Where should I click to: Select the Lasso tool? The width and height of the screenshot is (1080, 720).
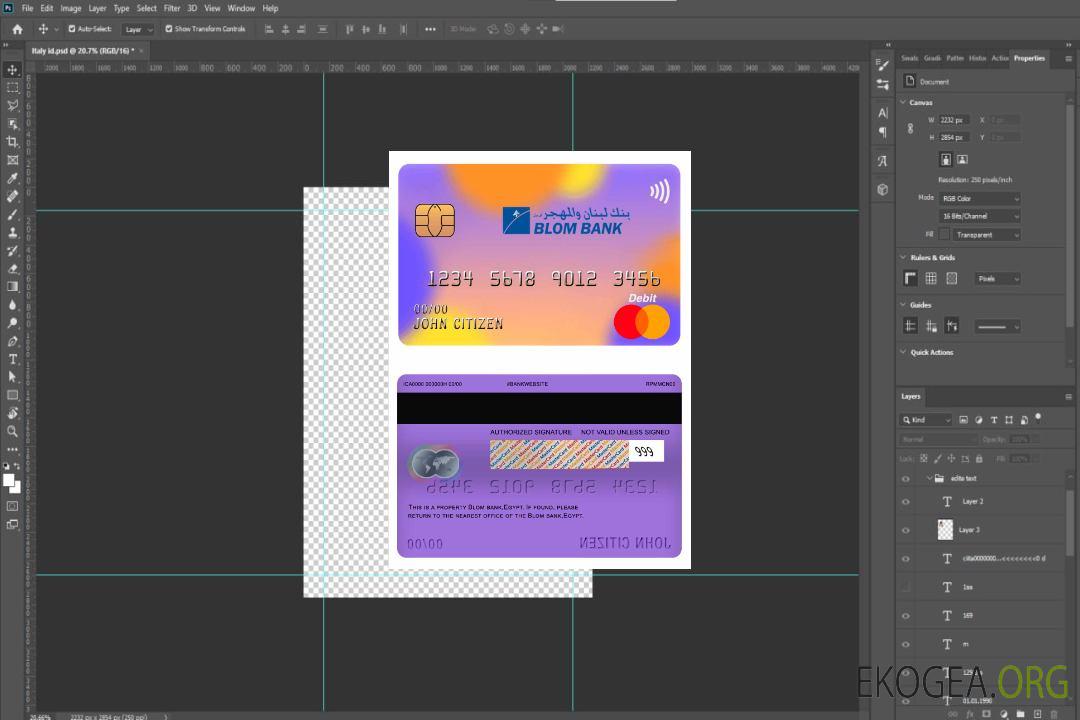tap(12, 105)
